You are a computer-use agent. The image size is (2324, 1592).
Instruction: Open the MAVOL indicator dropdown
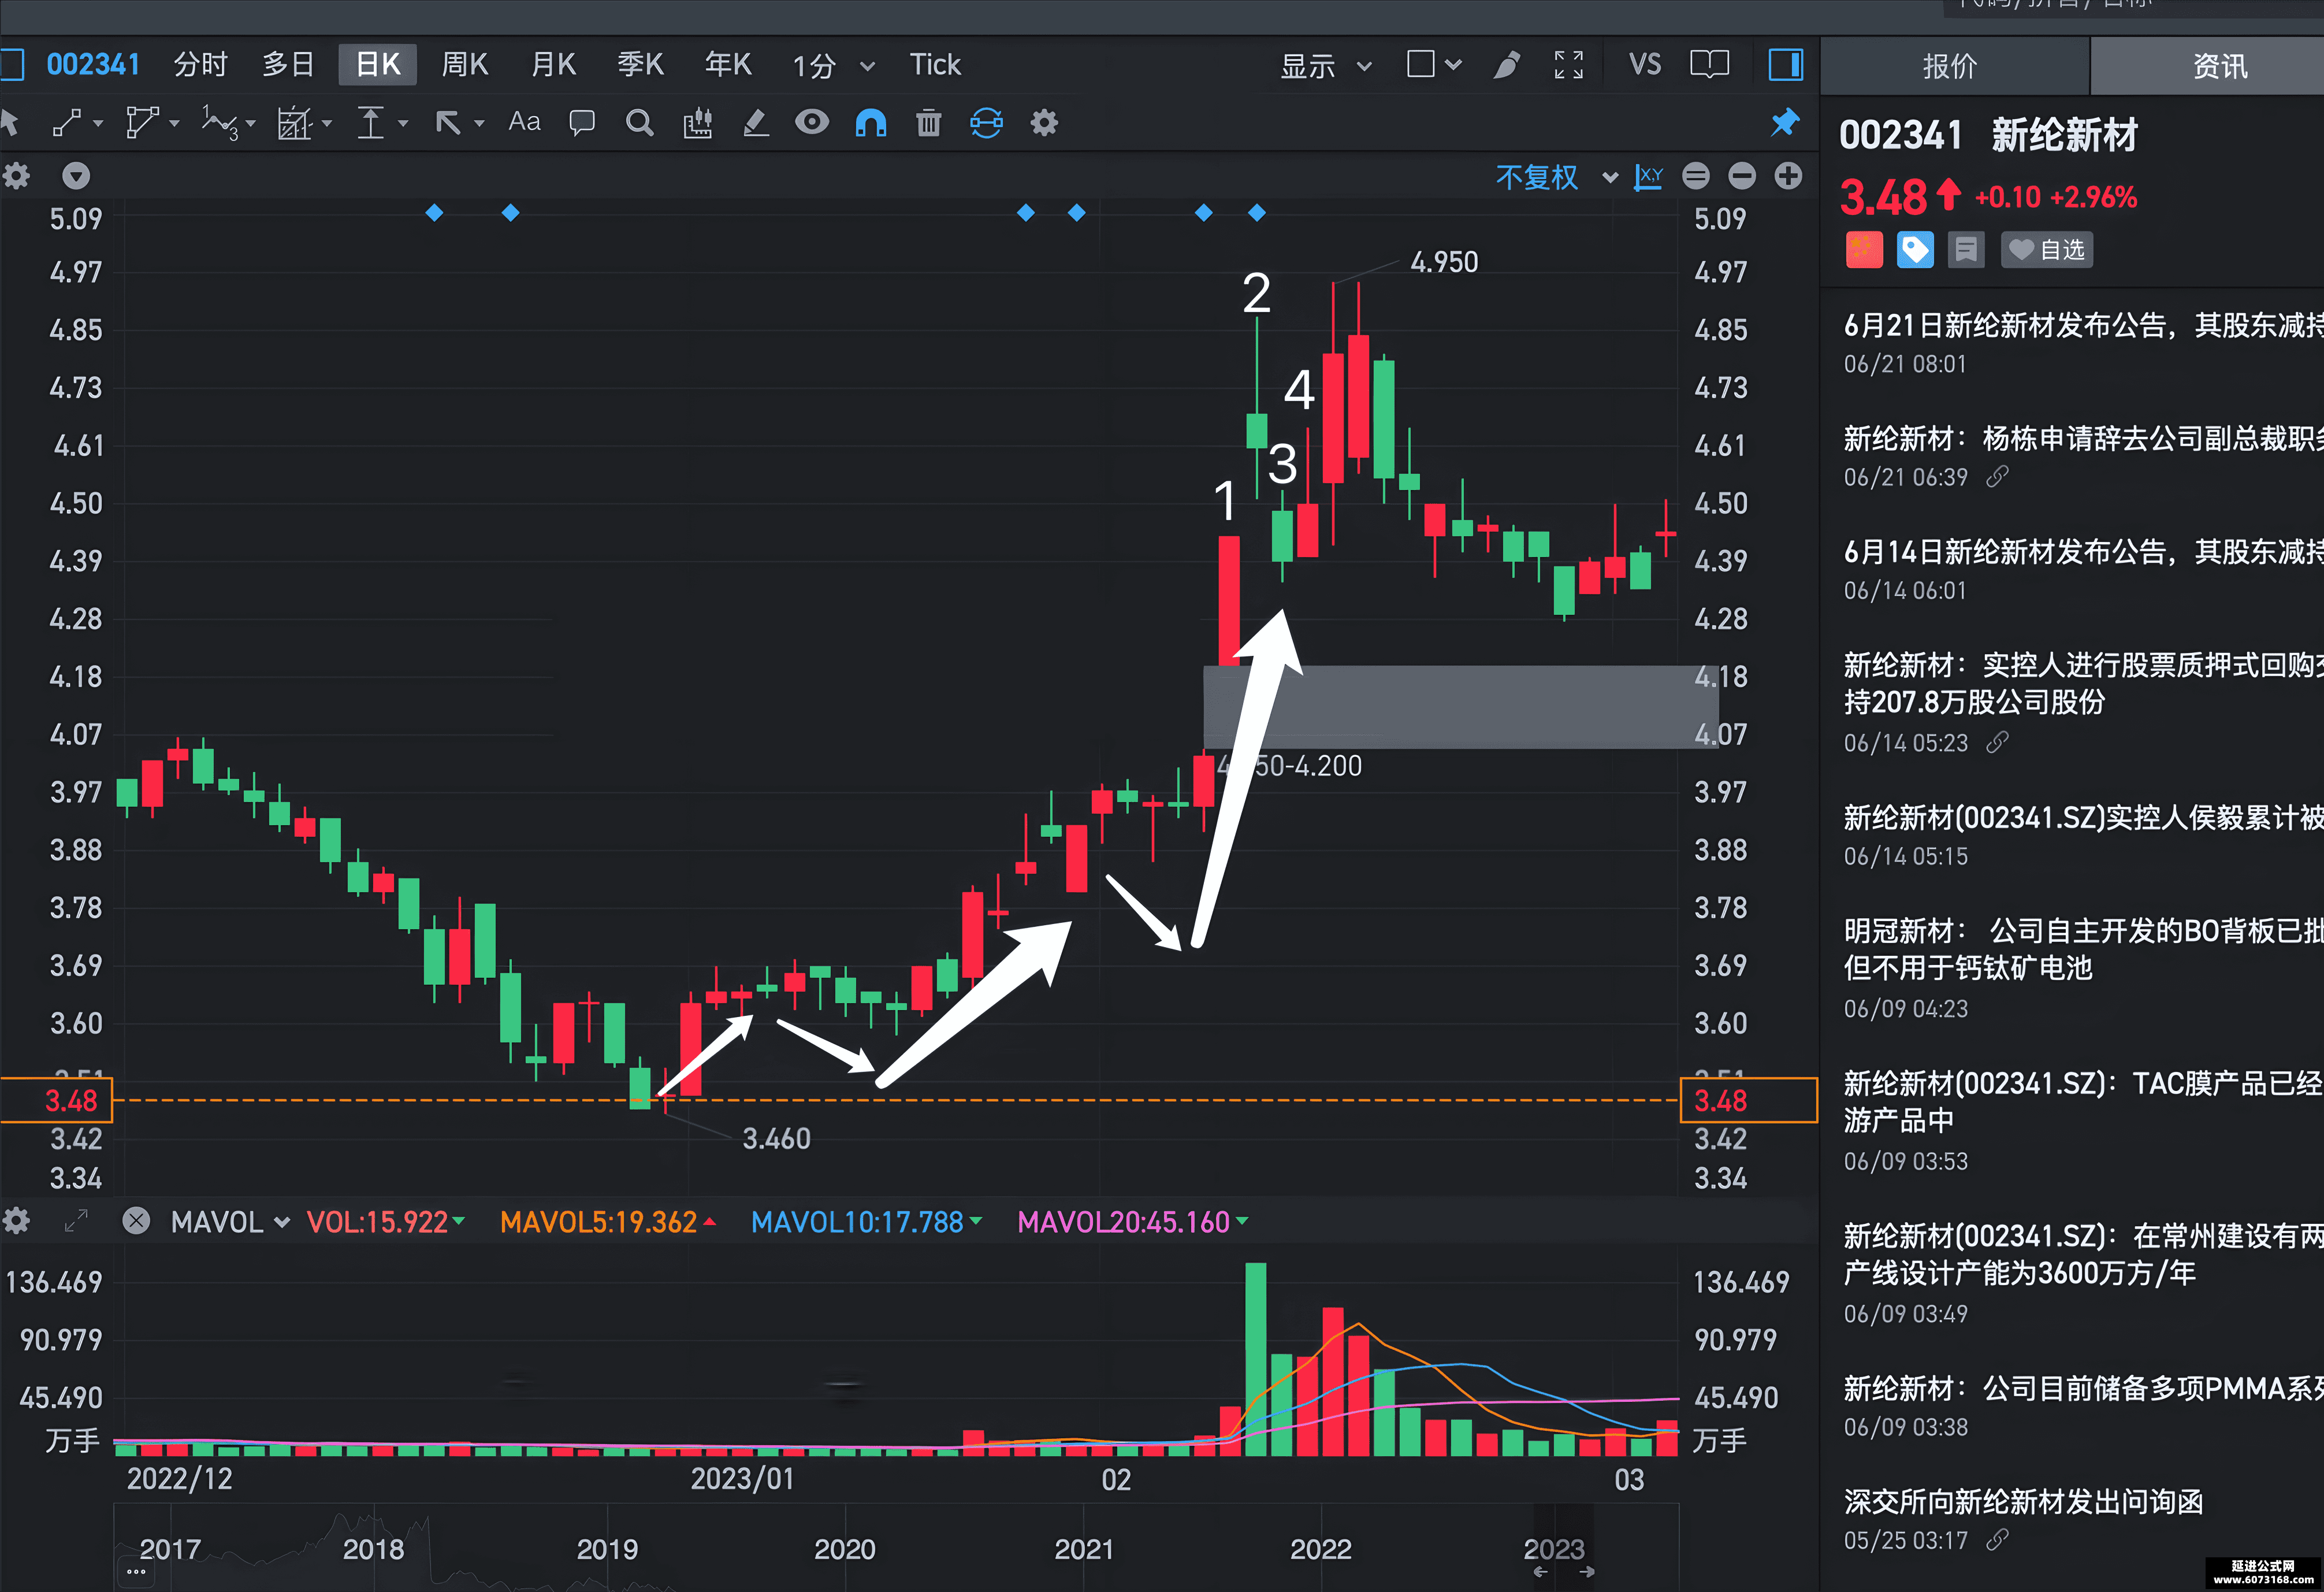pyautogui.click(x=229, y=1221)
